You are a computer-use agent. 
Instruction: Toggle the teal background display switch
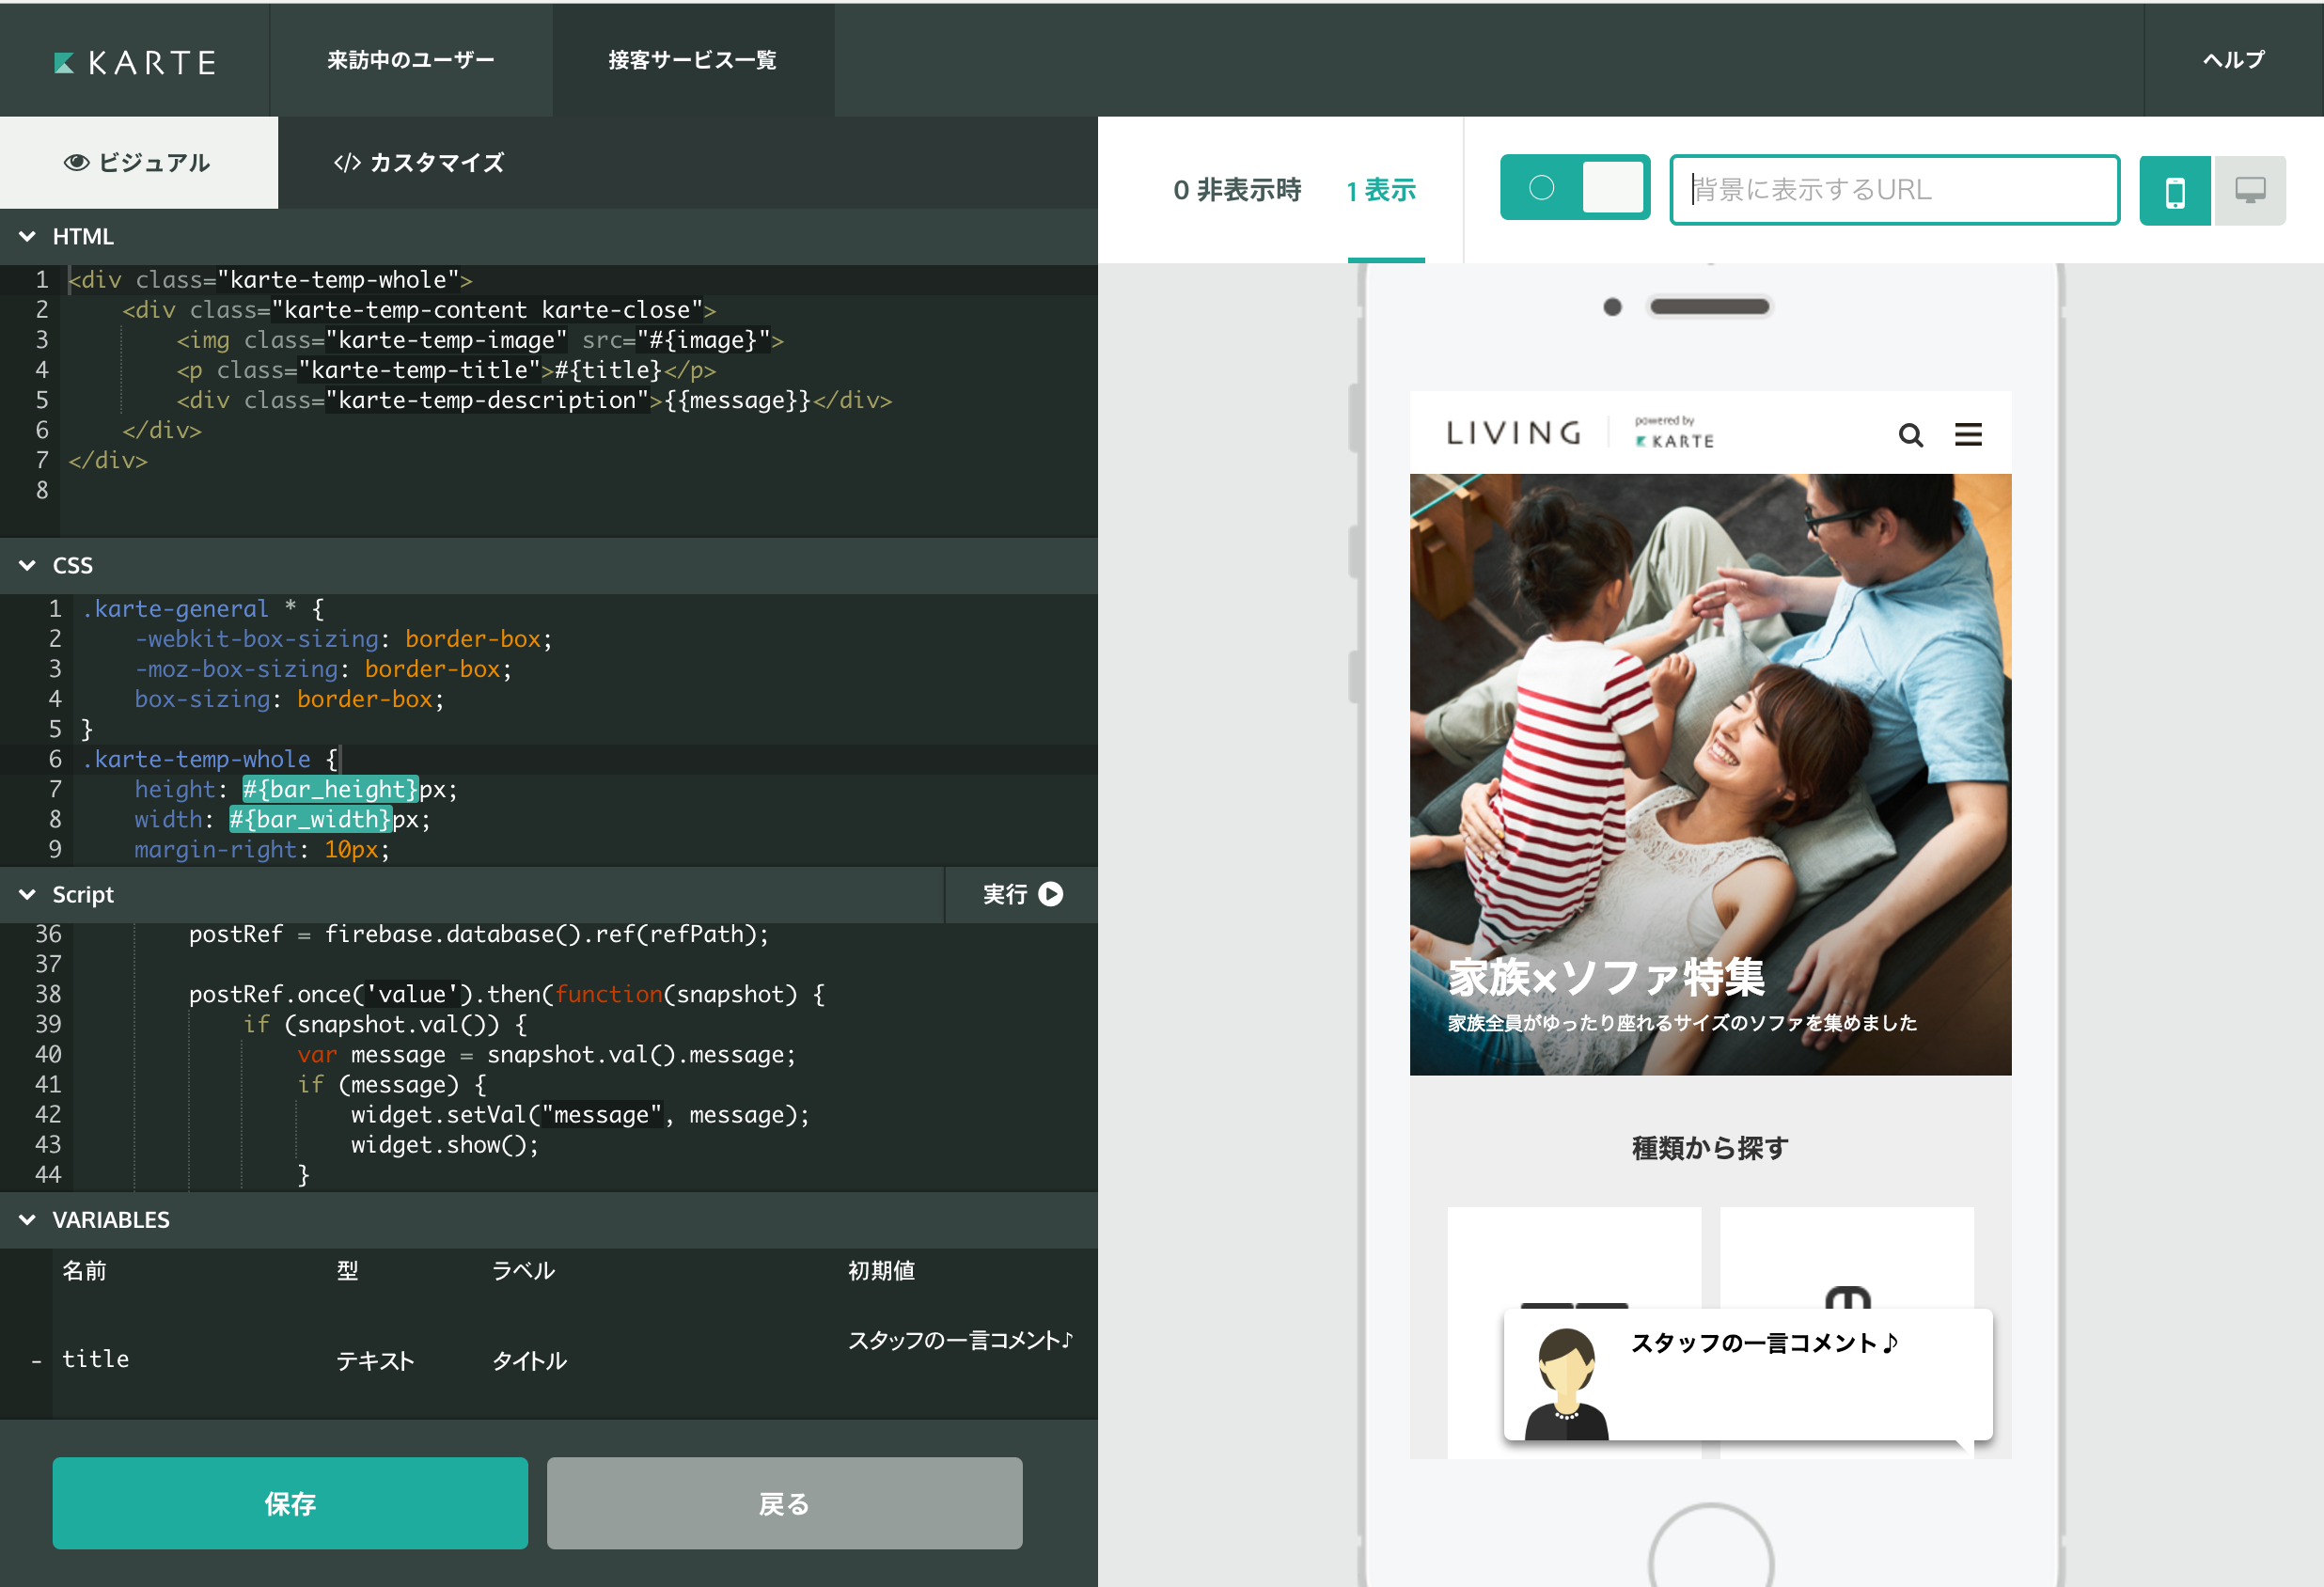pos(1574,188)
